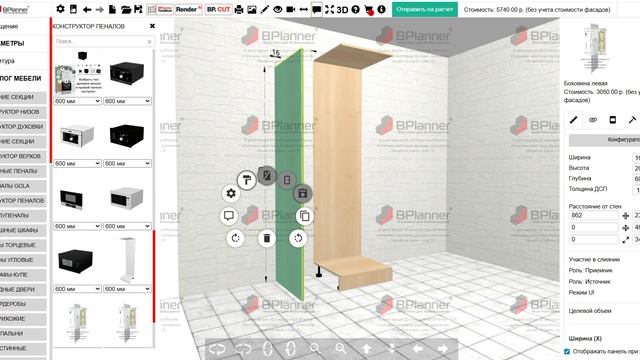640x360 pixels.
Task: Redo with the forward arrow icon
Action: tap(100, 9)
